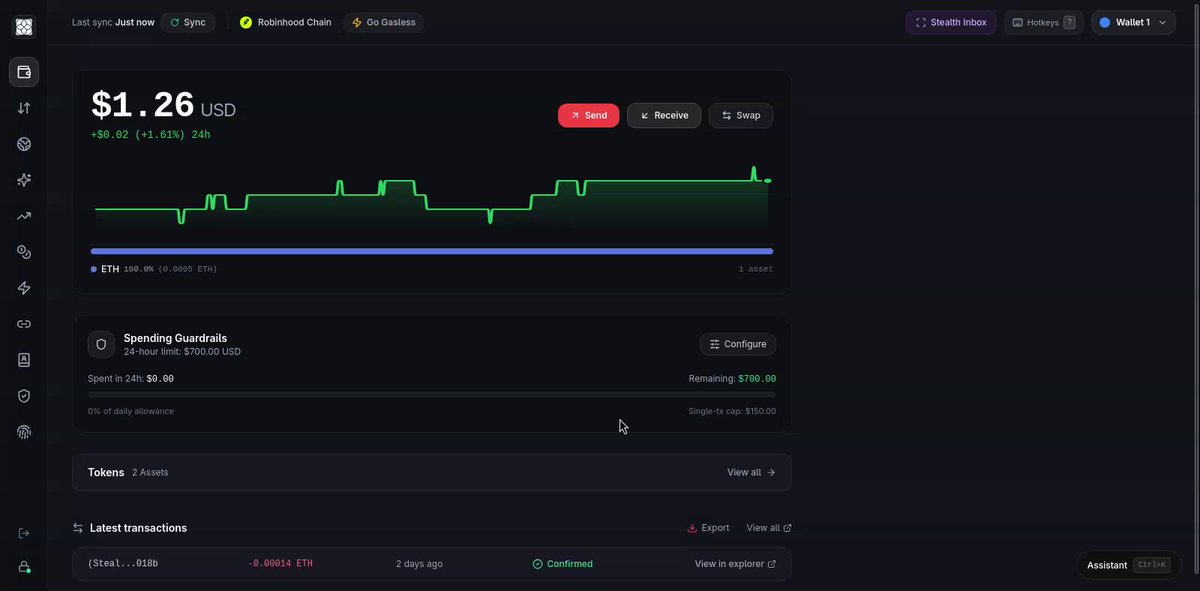
Task: Click the blue ETH allocation bar
Action: [432, 251]
